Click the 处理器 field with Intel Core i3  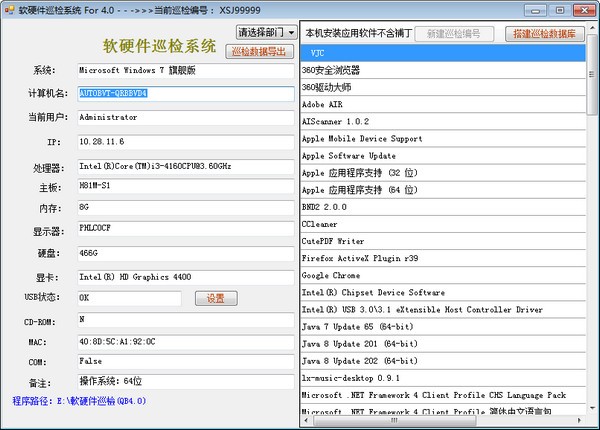pos(186,167)
